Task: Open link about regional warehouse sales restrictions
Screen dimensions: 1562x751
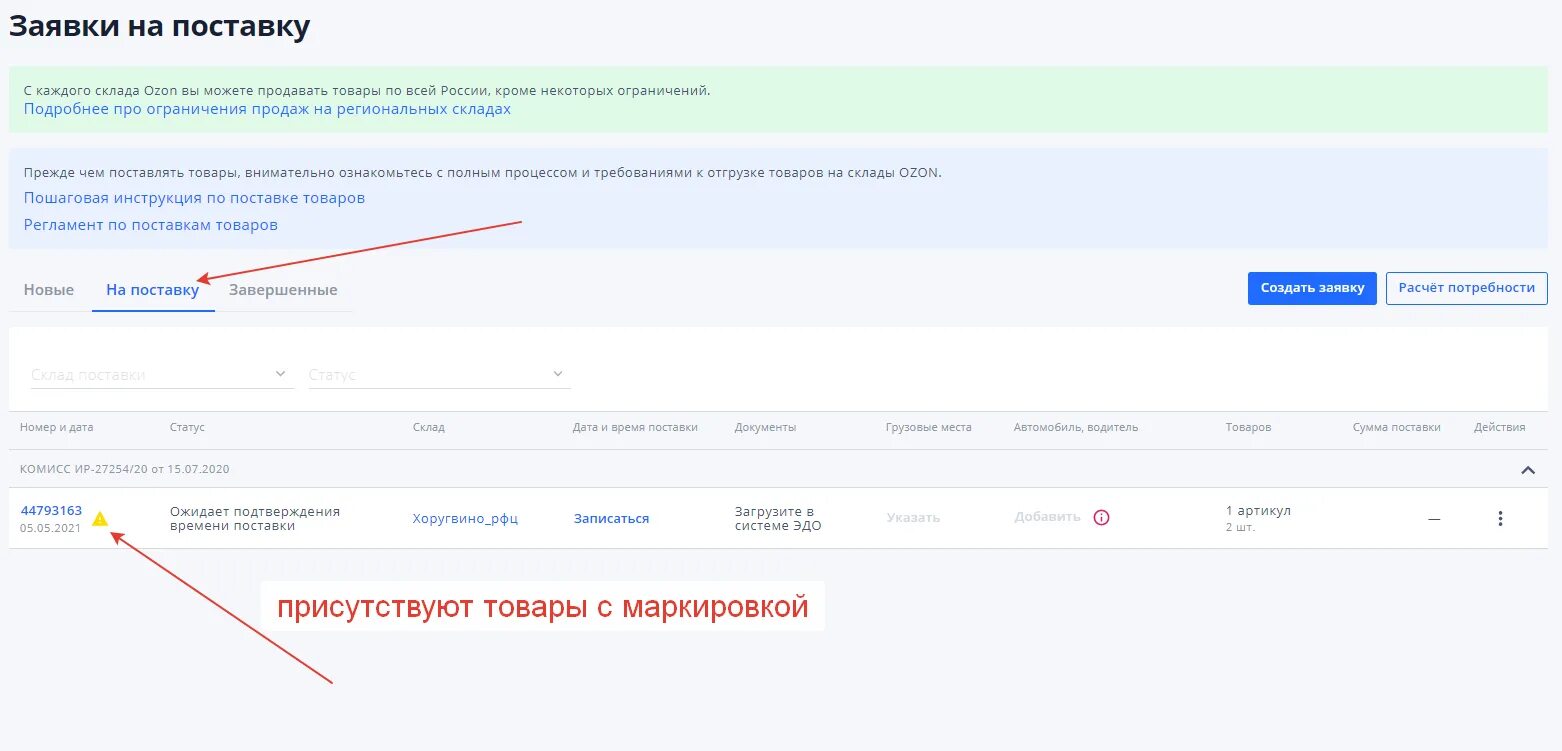Action: (x=267, y=109)
